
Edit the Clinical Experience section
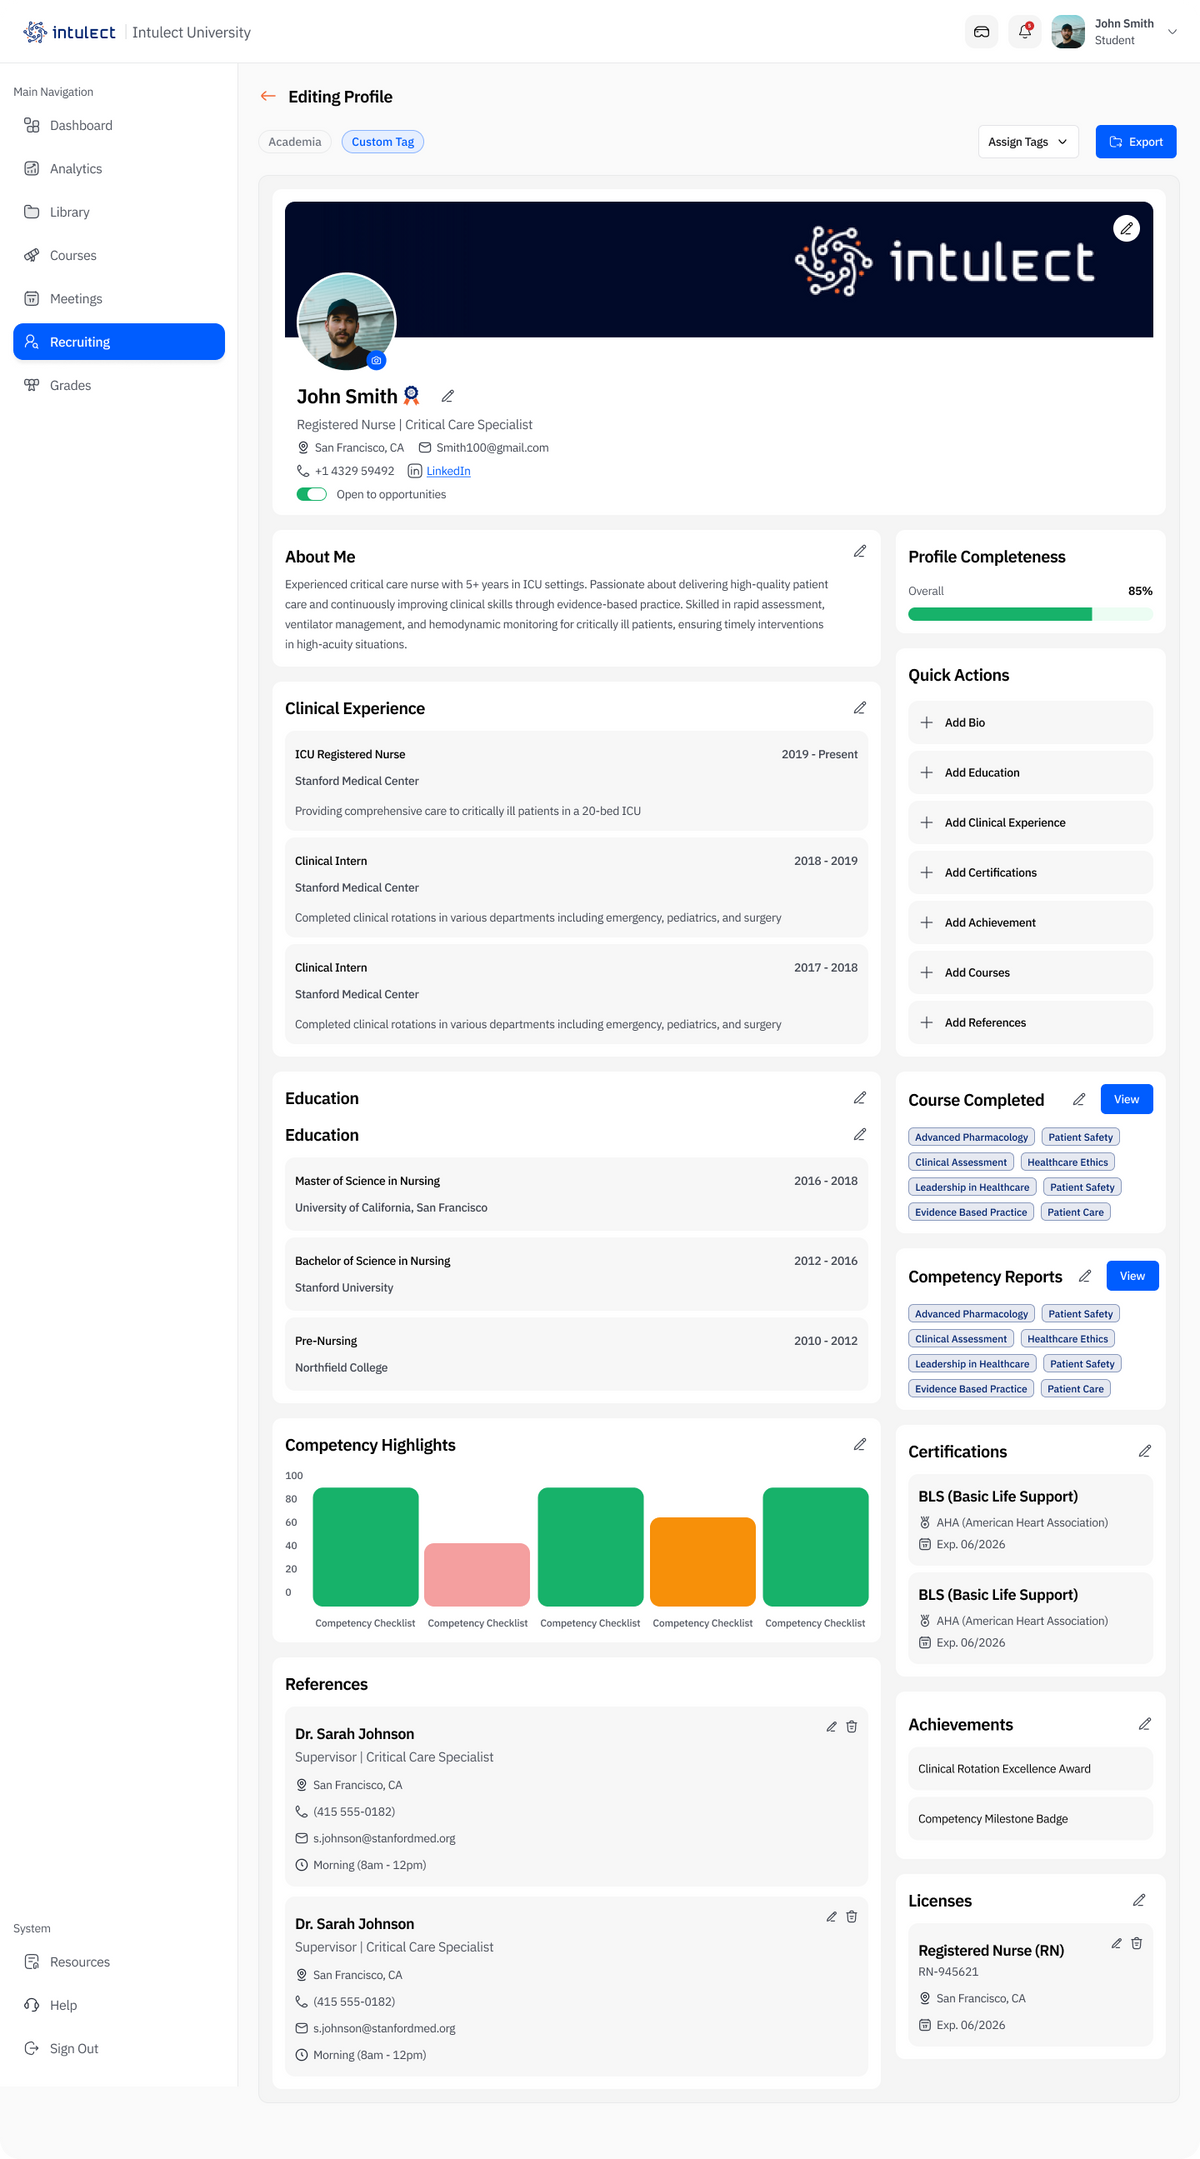click(x=860, y=708)
